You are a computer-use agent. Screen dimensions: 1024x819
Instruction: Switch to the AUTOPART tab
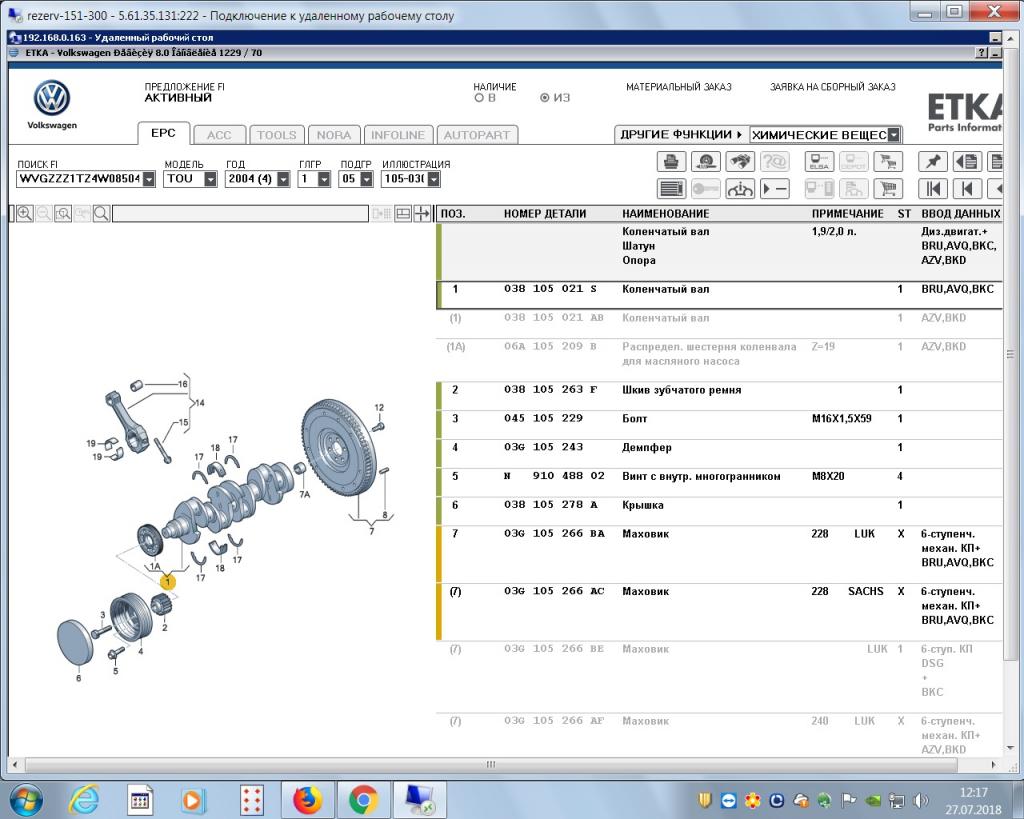point(477,135)
